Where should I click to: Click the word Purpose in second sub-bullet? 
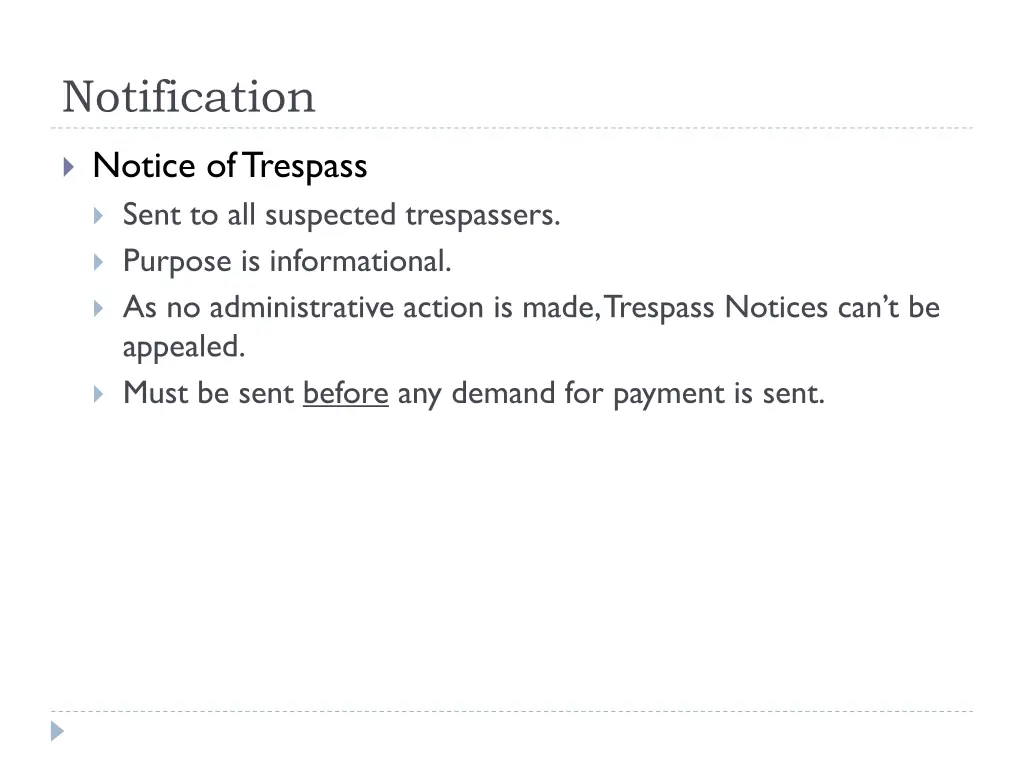pos(177,262)
